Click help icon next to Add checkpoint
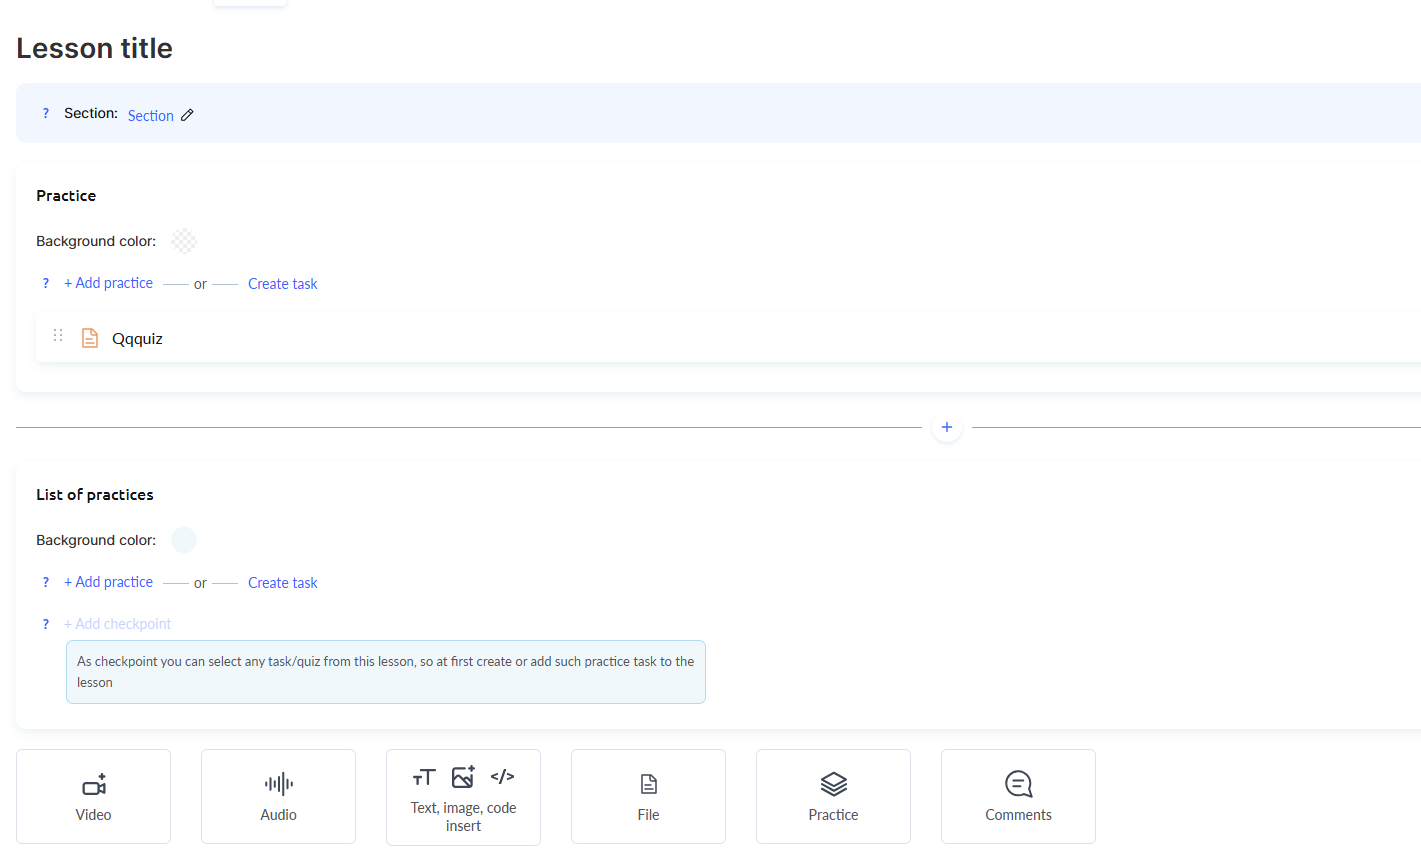The width and height of the screenshot is (1421, 865). coord(45,624)
